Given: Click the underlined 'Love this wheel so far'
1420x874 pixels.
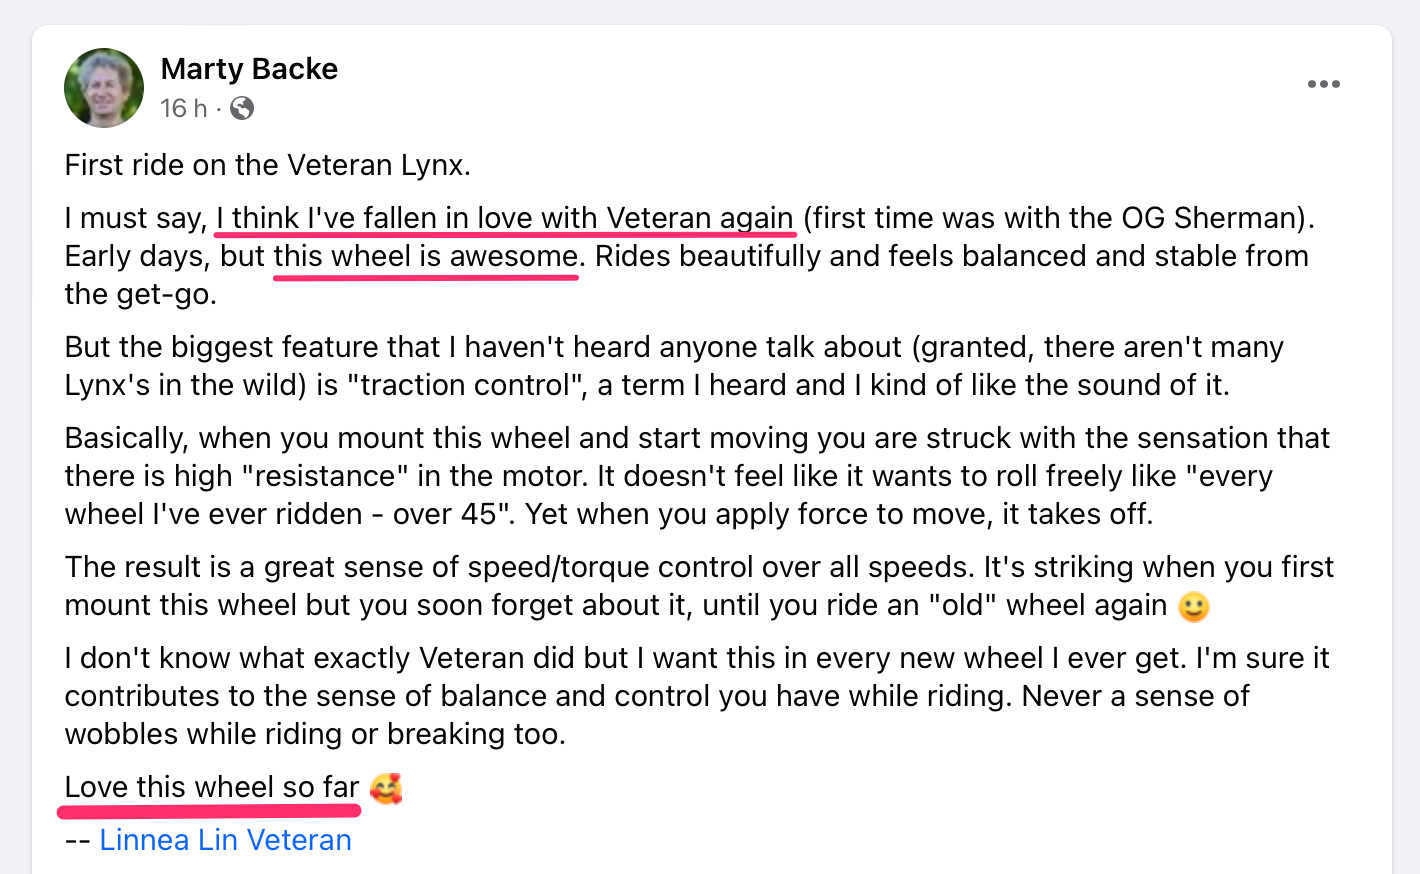Looking at the screenshot, I should [212, 788].
